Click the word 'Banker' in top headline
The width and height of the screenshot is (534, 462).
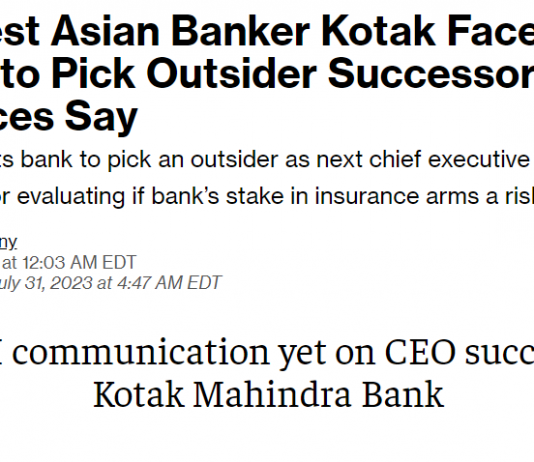pos(240,31)
